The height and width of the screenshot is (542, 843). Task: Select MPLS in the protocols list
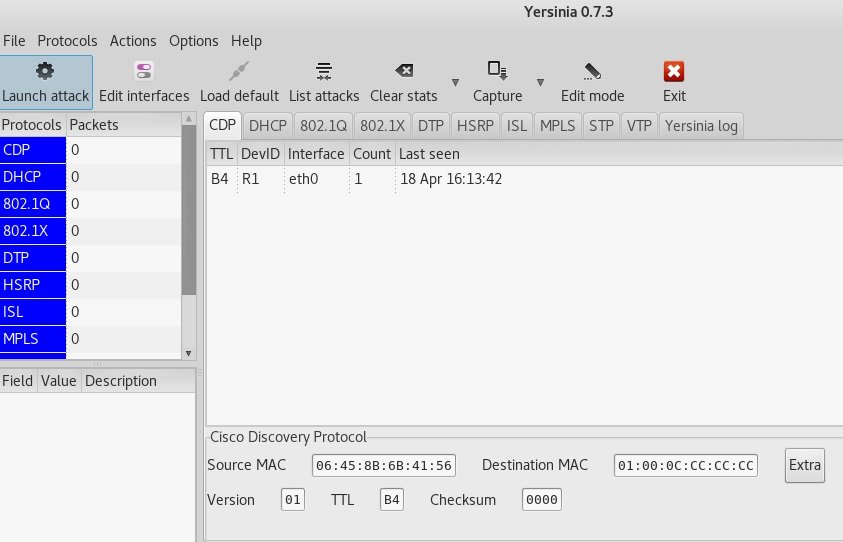33,339
